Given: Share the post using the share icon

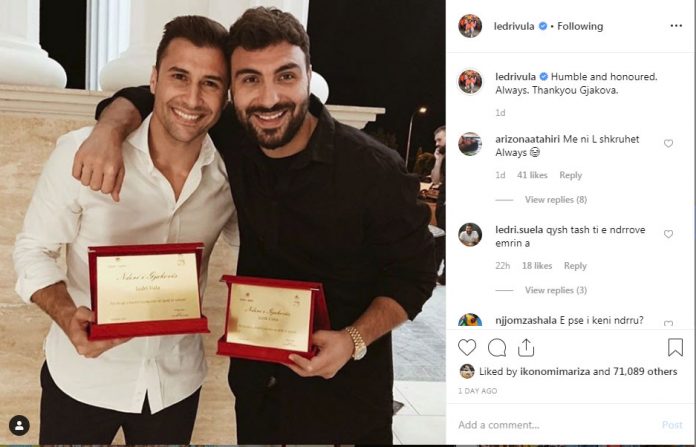Looking at the screenshot, I should coord(526,348).
